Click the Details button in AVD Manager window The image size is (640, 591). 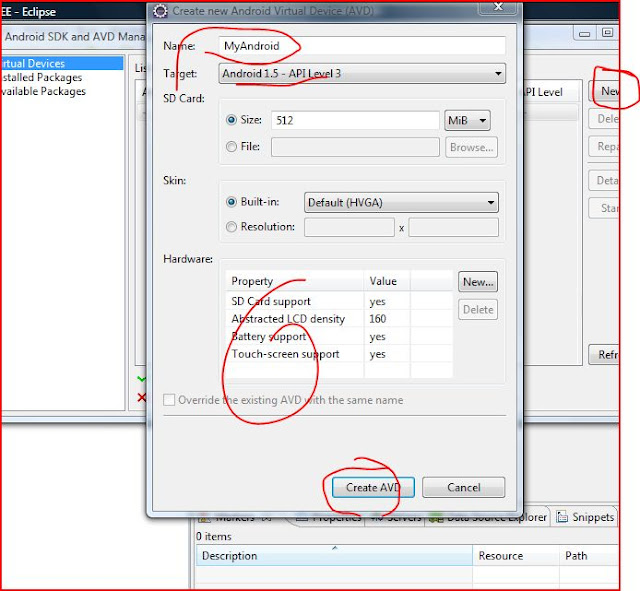coord(604,180)
